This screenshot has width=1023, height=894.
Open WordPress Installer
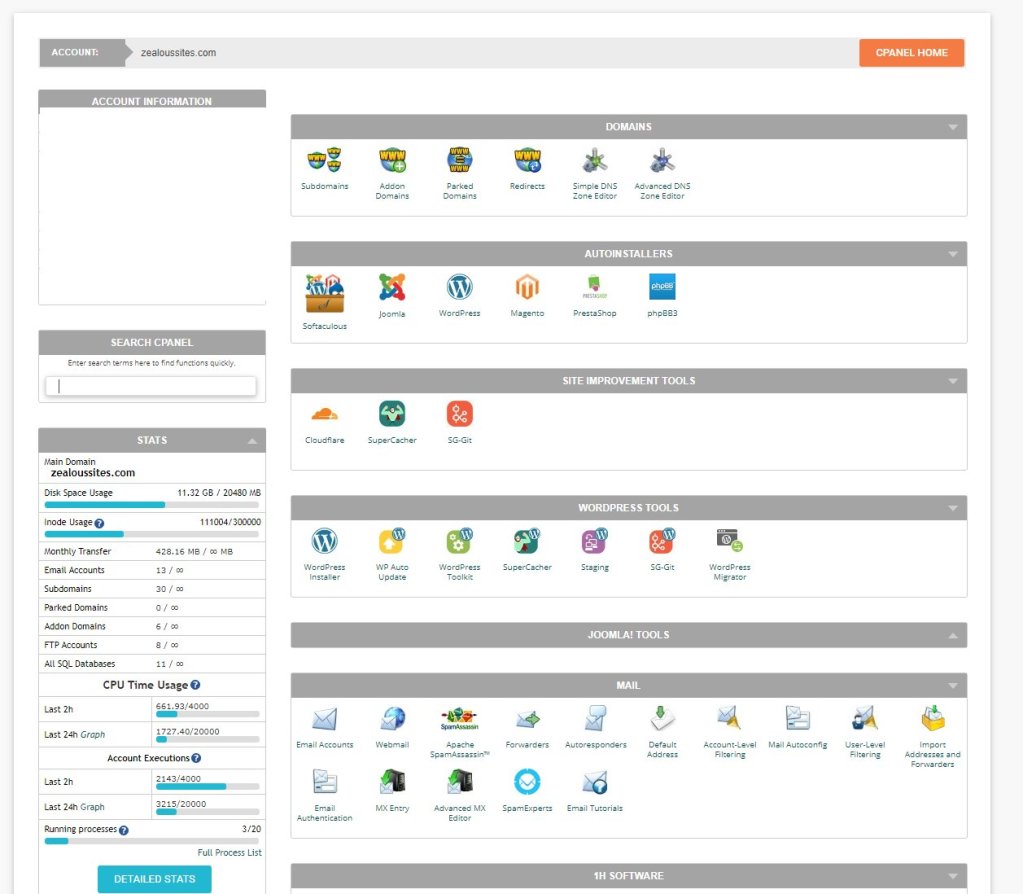coord(324,541)
